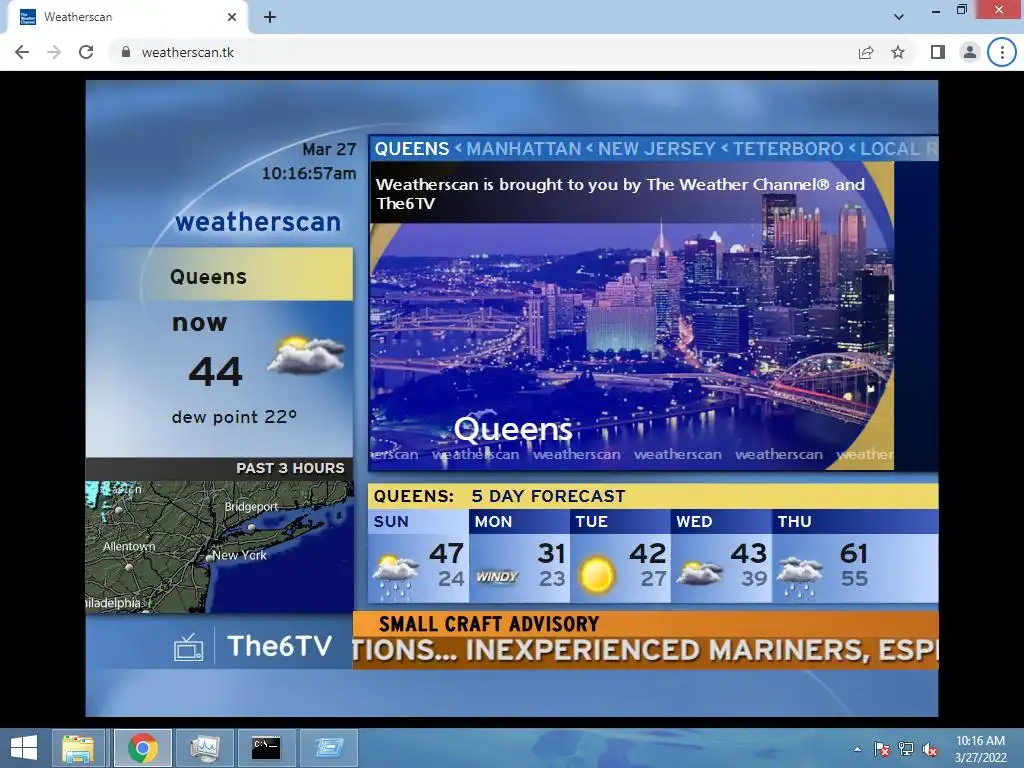Click the 10:16:57am clock display

point(309,174)
